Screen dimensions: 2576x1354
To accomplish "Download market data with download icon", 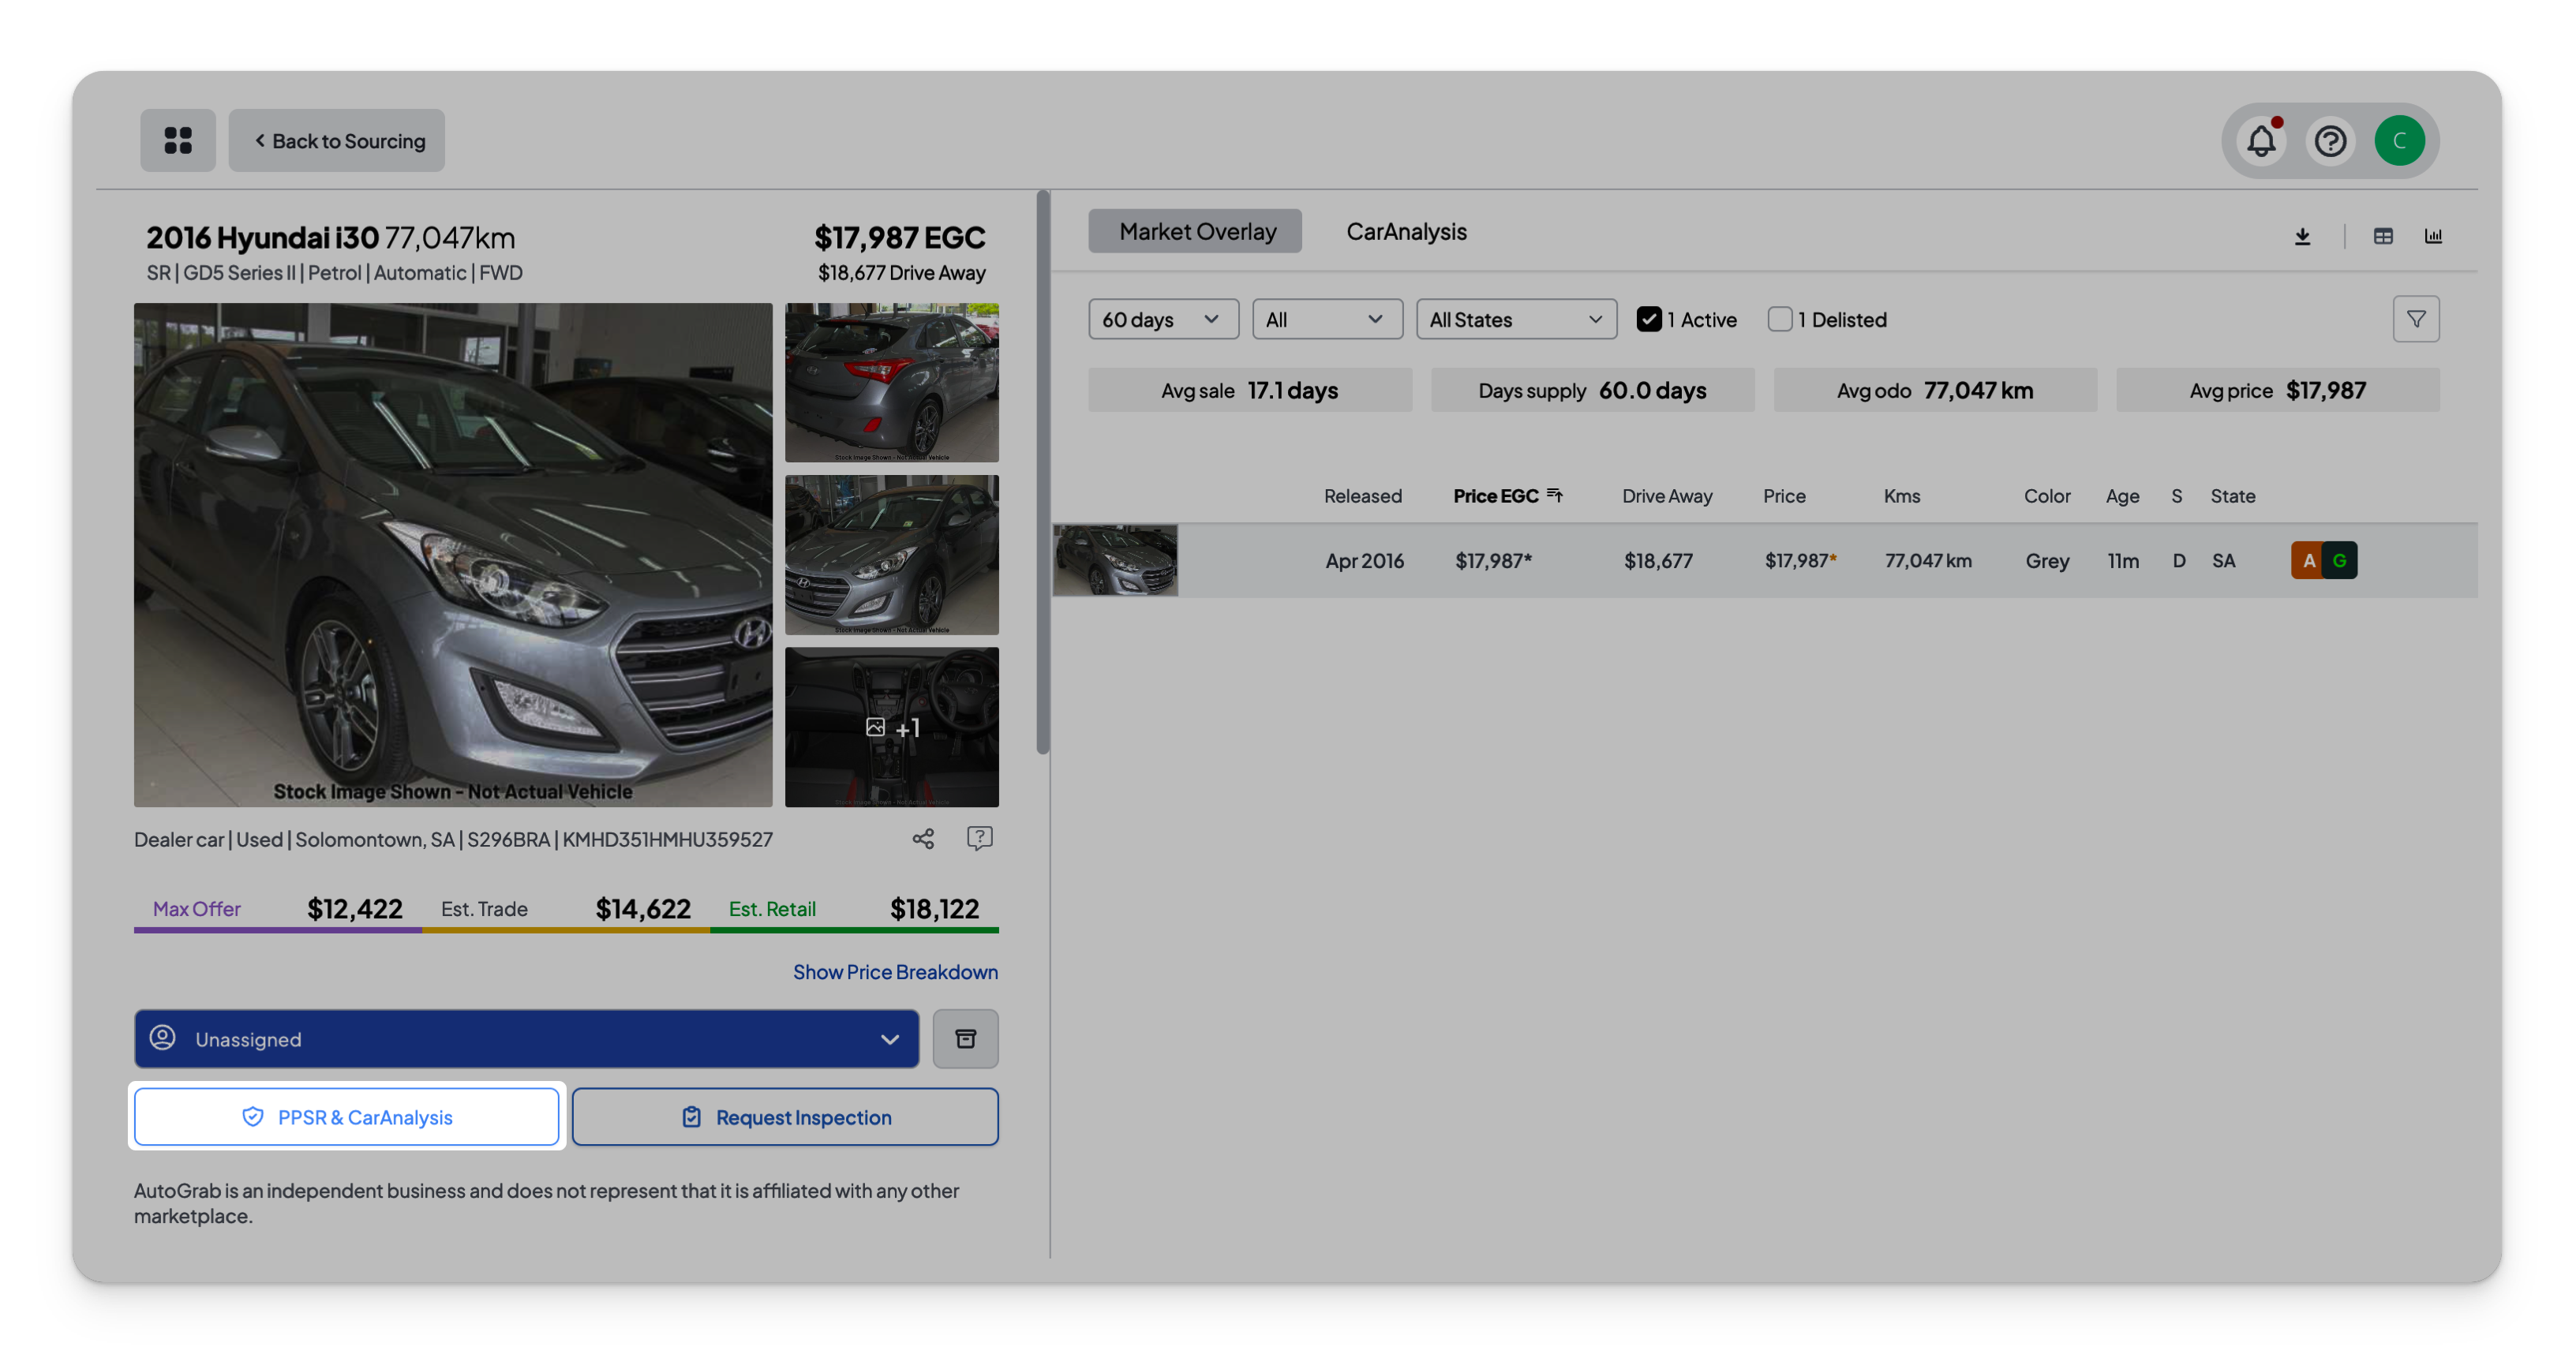I will tap(2302, 237).
